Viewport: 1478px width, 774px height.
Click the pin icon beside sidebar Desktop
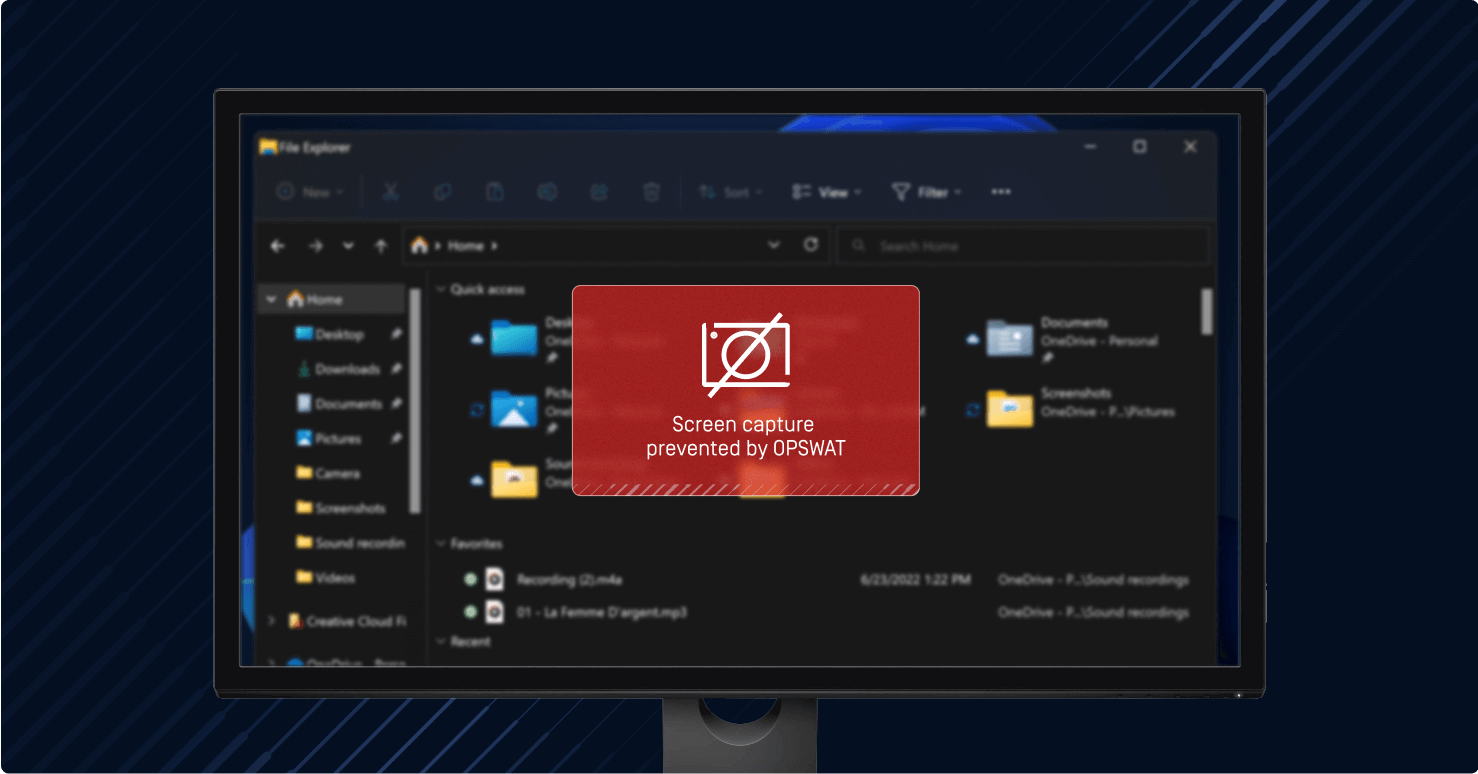coord(396,334)
